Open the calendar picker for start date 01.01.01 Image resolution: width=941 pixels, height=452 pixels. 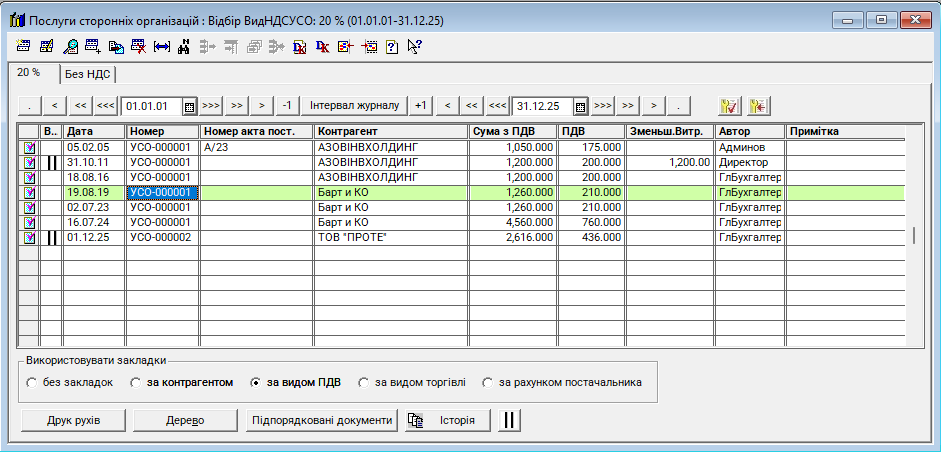click(190, 106)
